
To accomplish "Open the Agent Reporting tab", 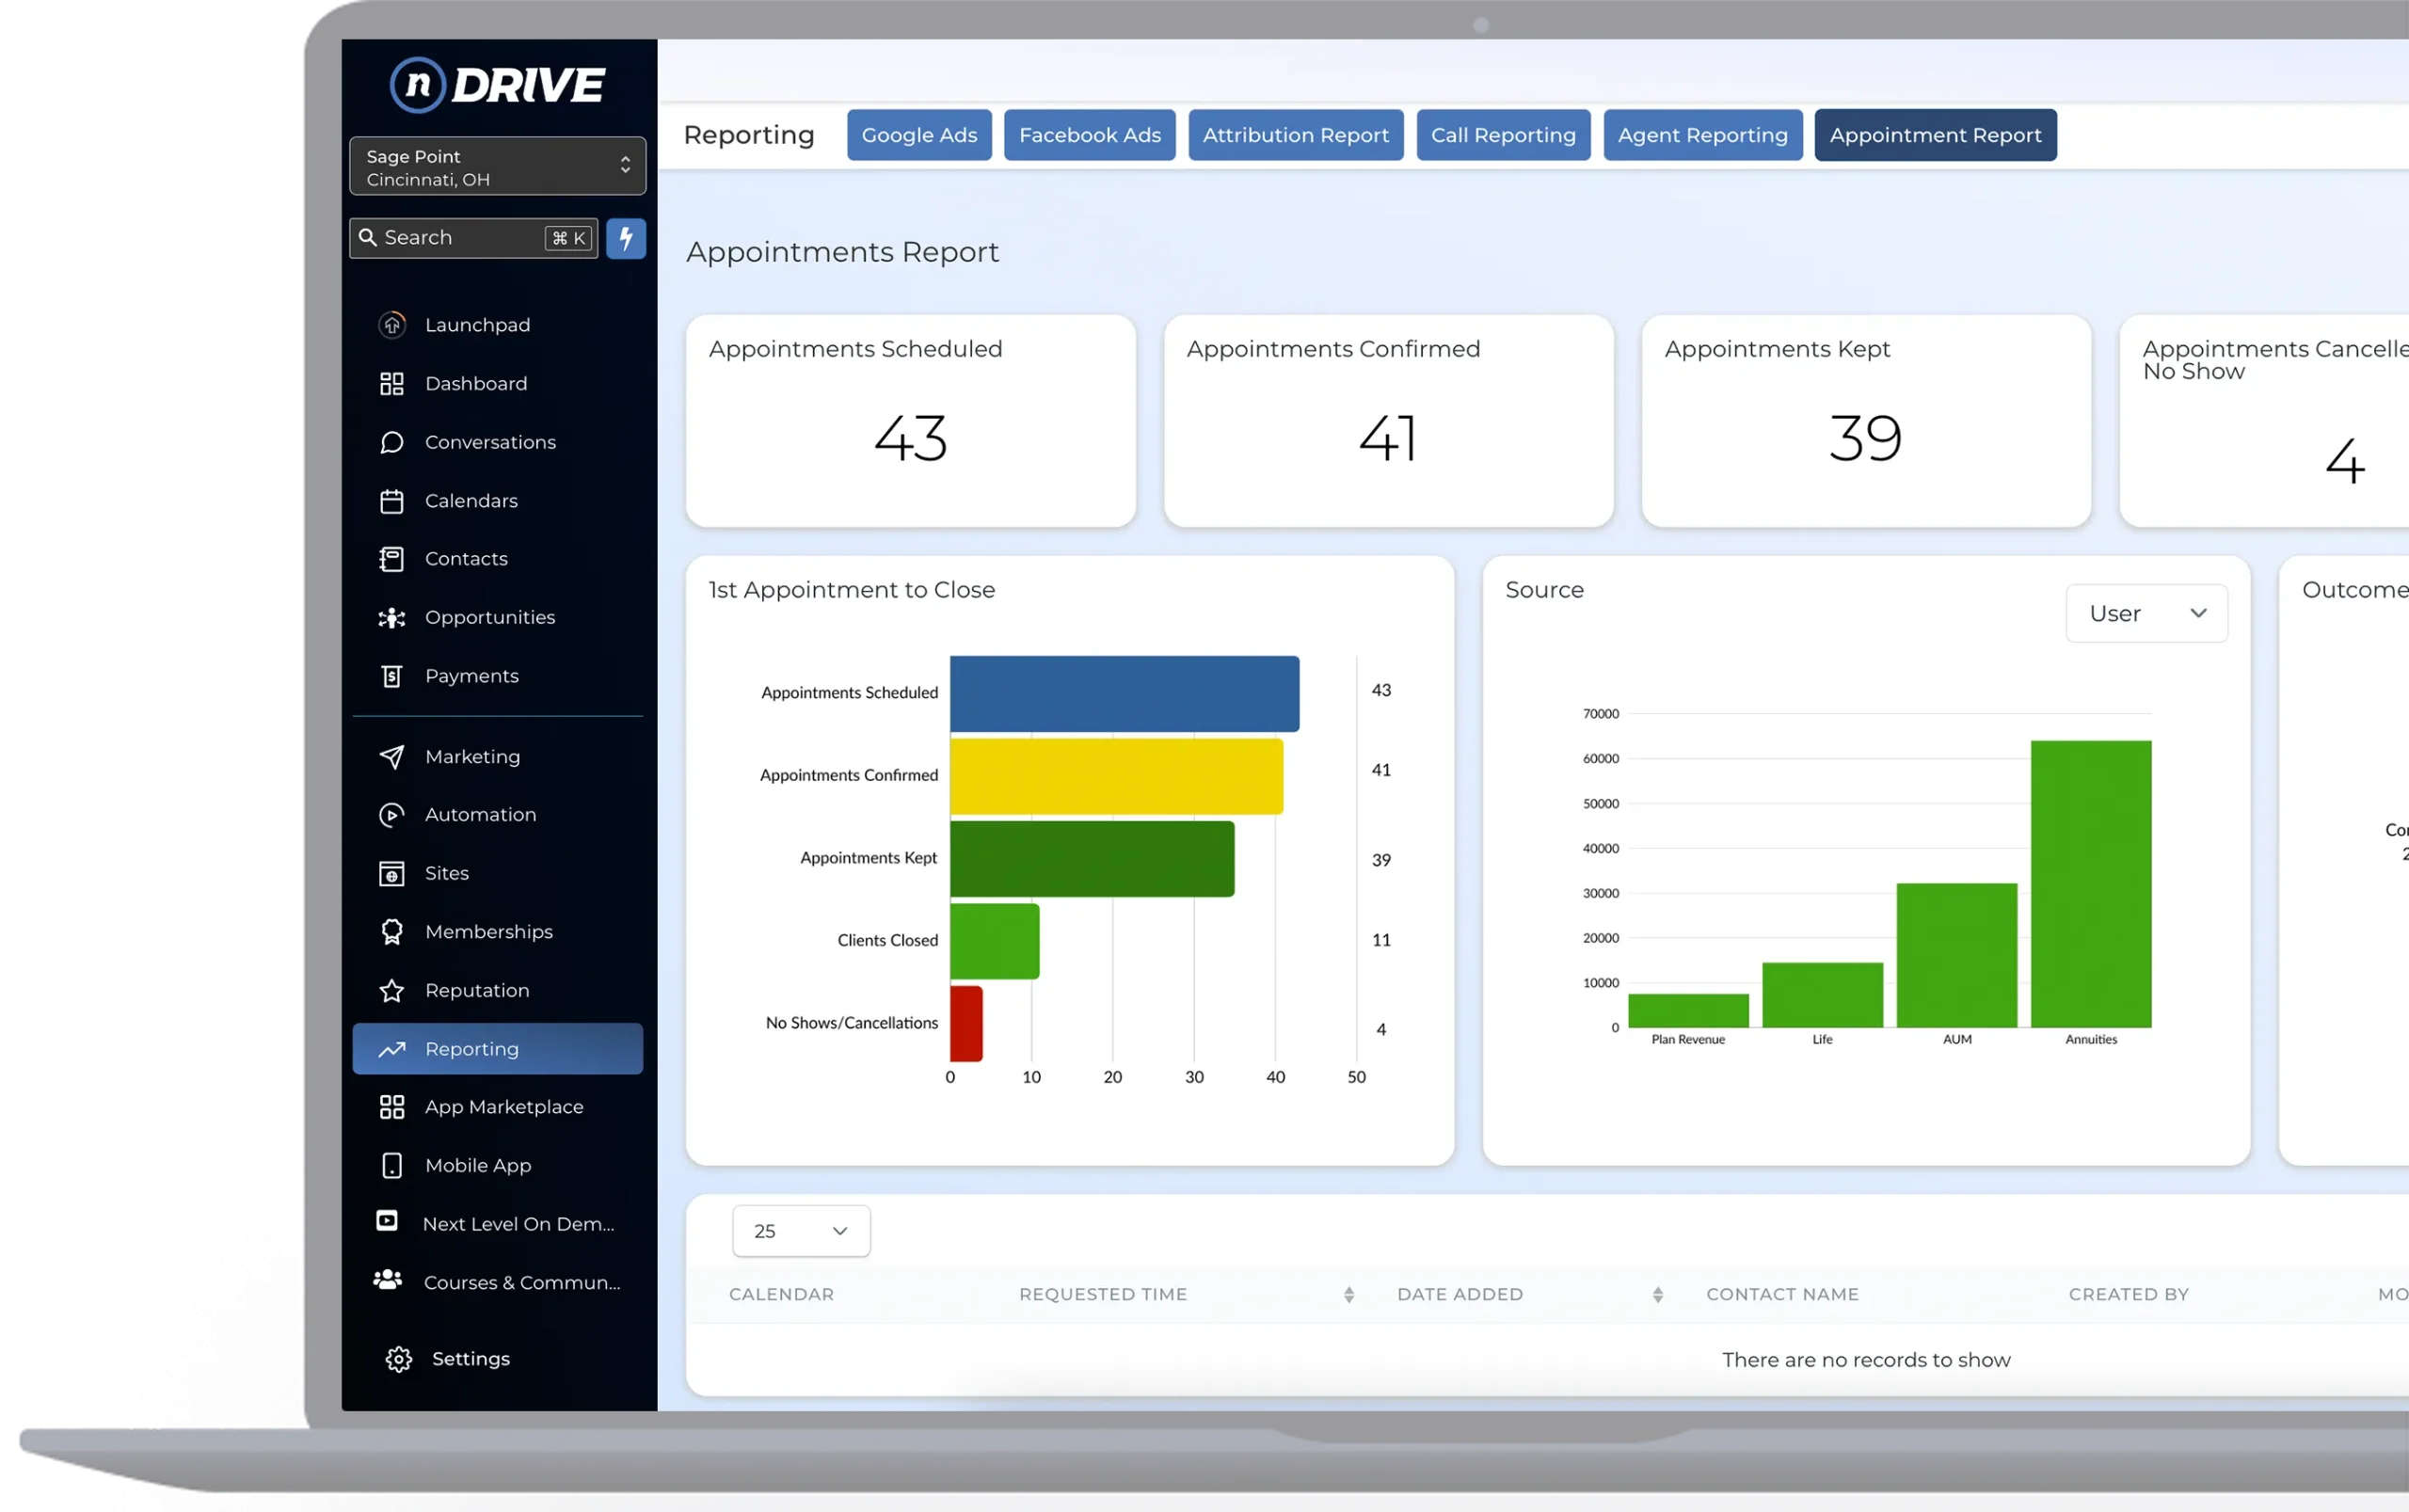I will pos(1703,135).
